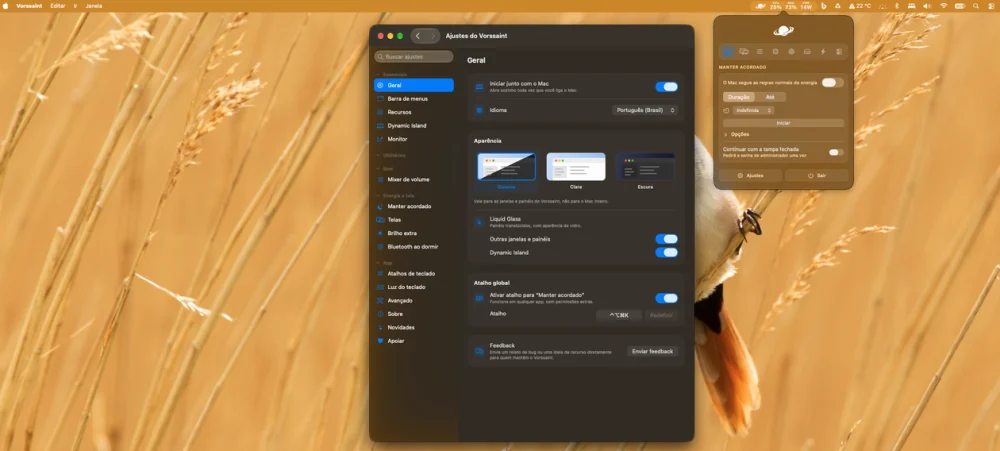Open the Vorssaint app menu
Screen dimensions: 1000x451
(x=28, y=6)
